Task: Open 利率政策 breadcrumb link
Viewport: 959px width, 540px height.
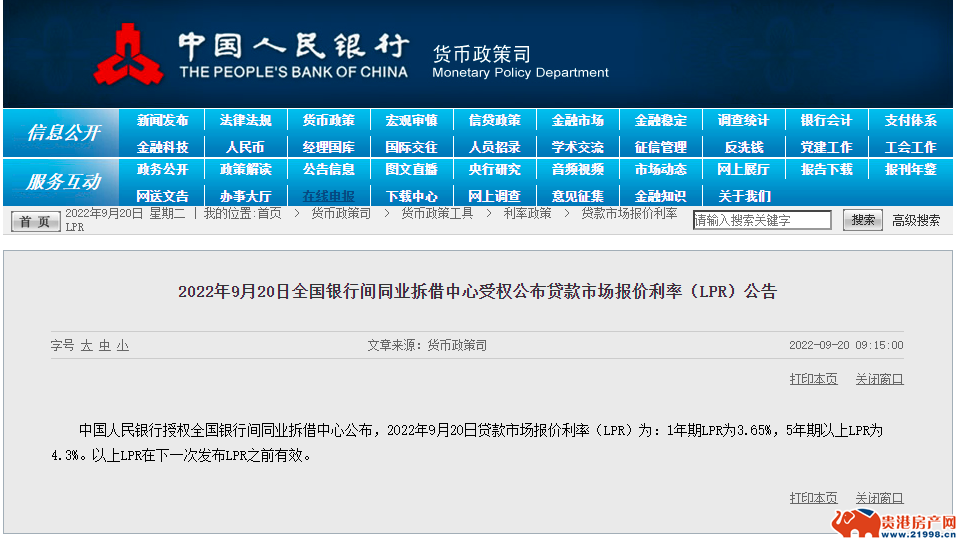Action: [527, 213]
